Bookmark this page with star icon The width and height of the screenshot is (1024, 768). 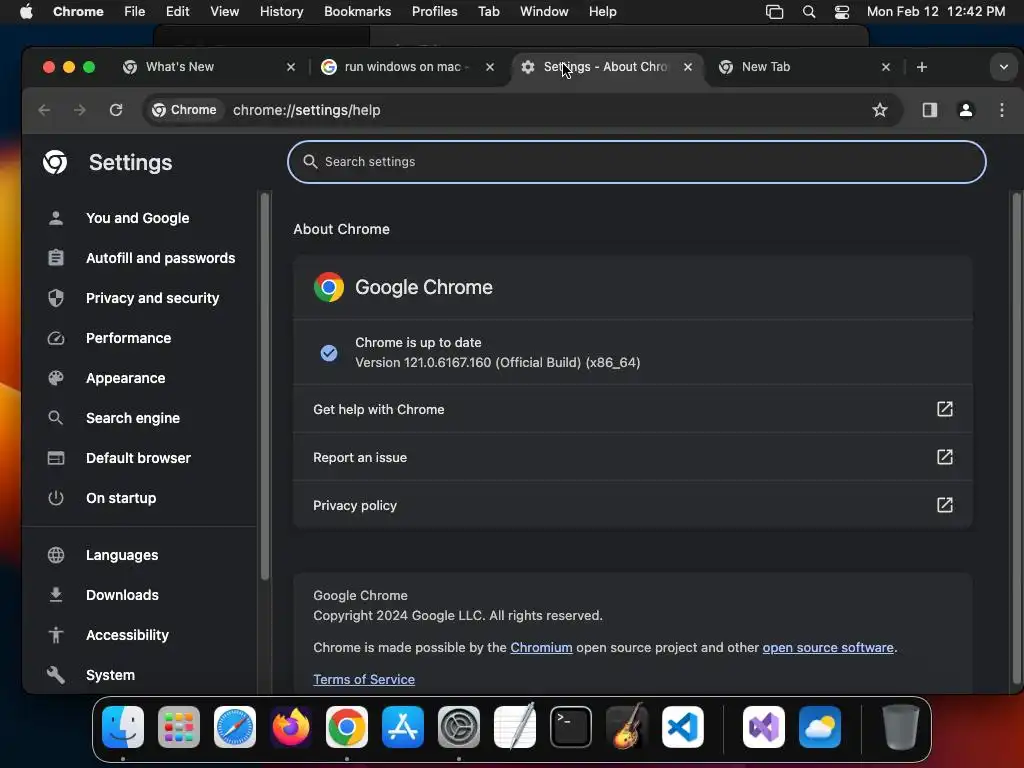coord(880,110)
